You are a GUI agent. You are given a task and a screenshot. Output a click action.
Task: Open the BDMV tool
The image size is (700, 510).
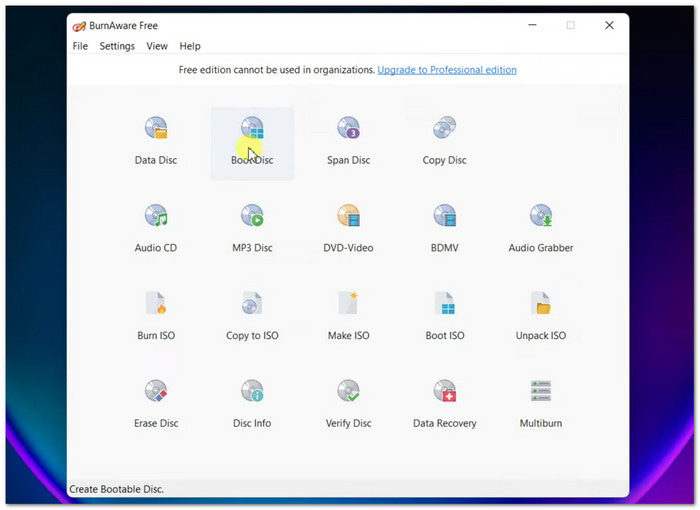coord(445,230)
